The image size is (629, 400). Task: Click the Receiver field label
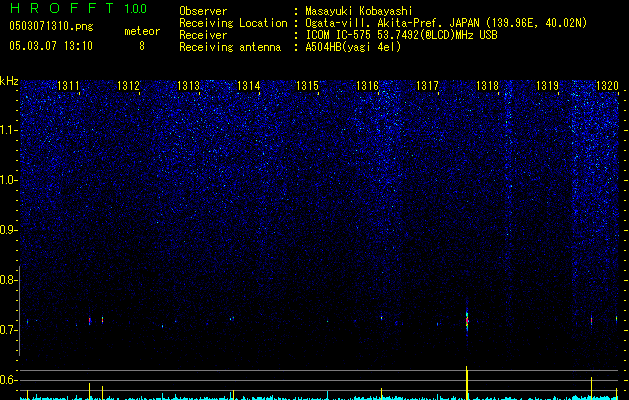(203, 35)
